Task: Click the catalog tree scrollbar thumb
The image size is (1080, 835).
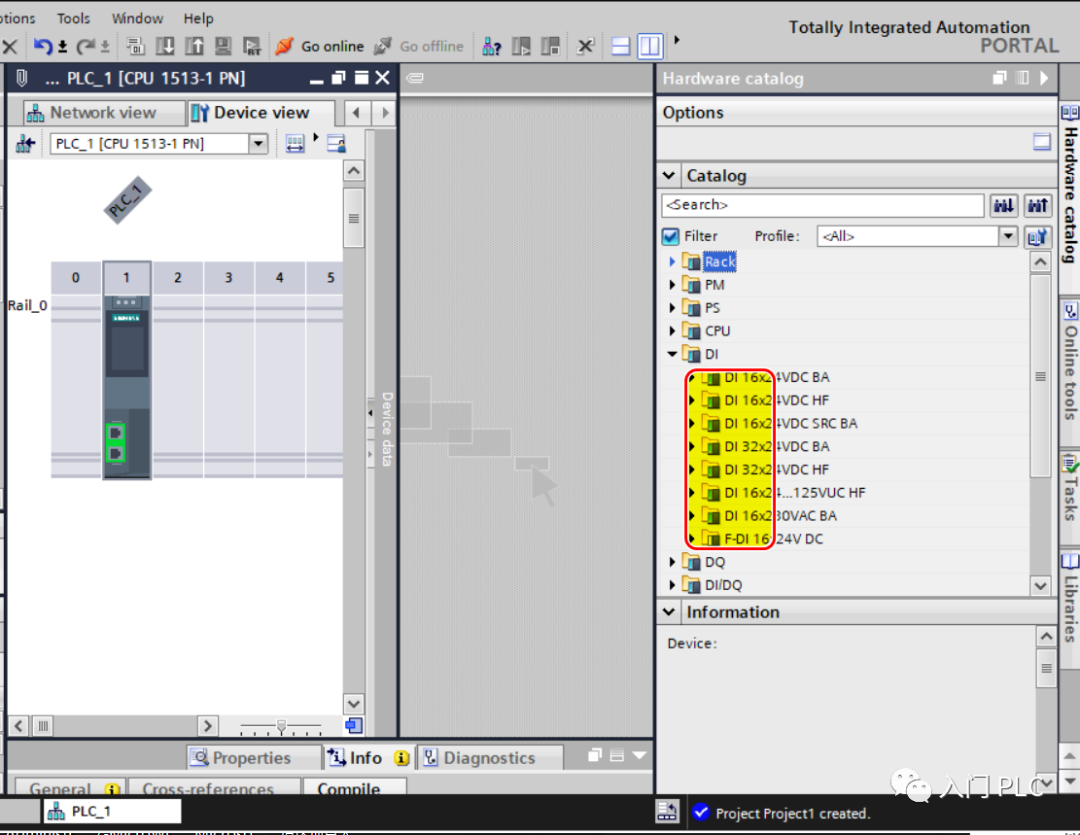Action: (1040, 376)
